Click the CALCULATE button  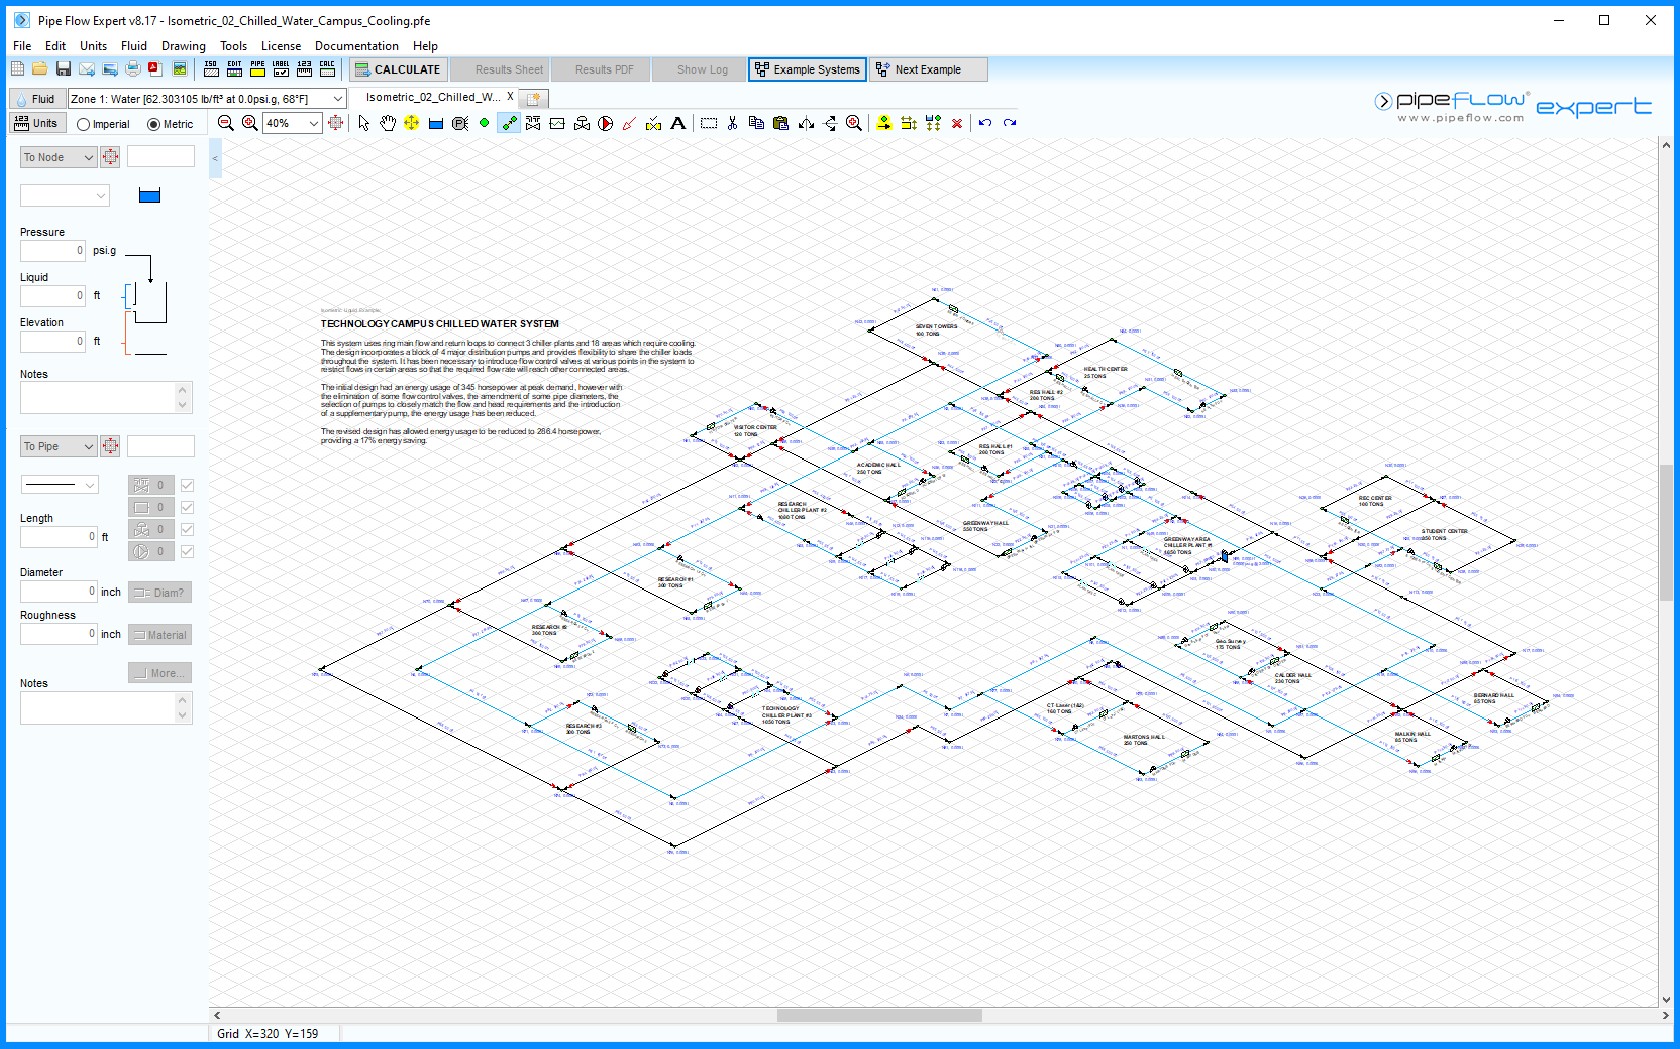click(397, 69)
